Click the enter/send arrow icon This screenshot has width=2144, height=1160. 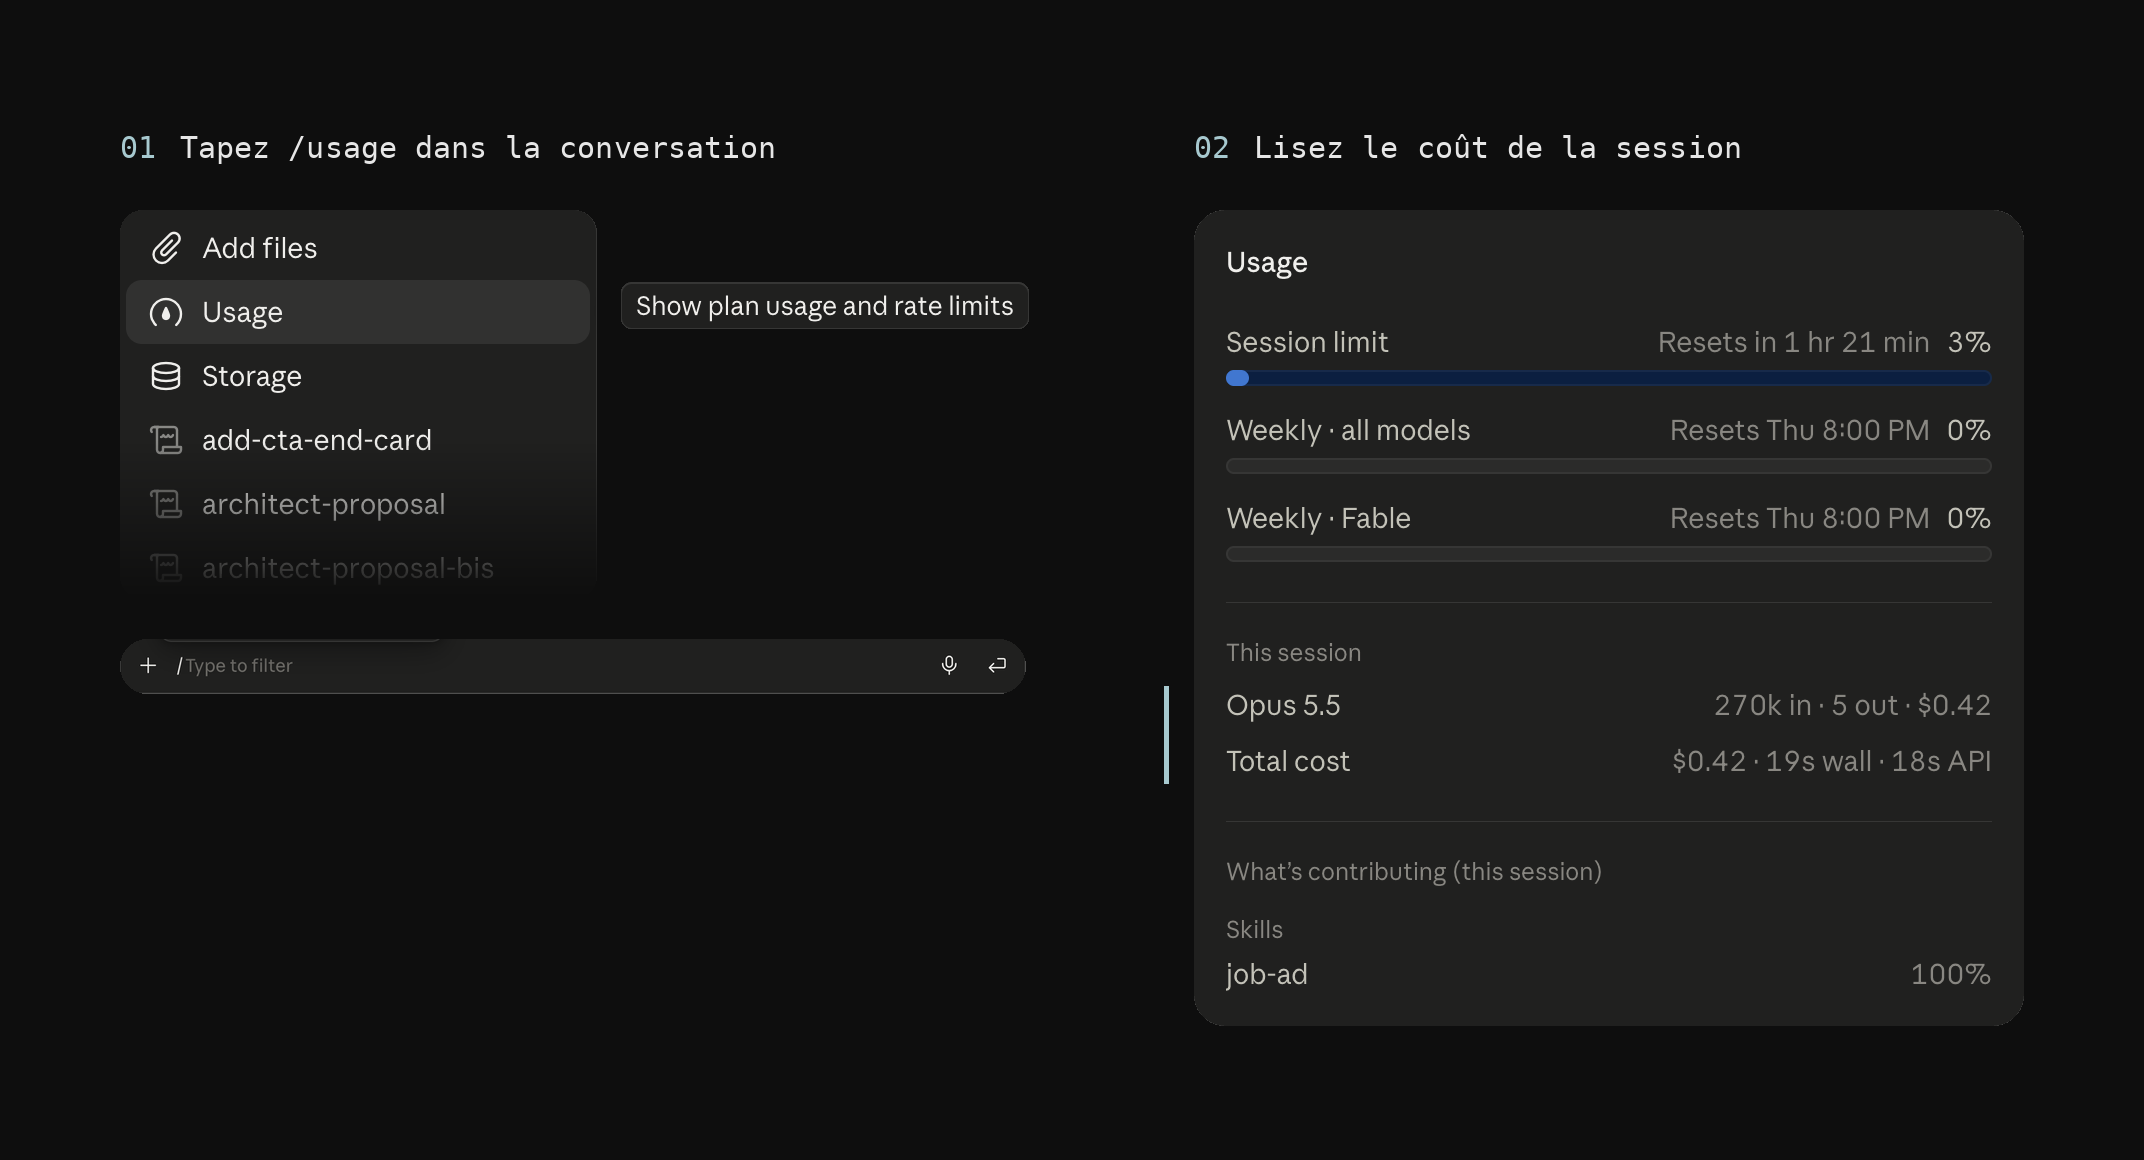tap(997, 665)
